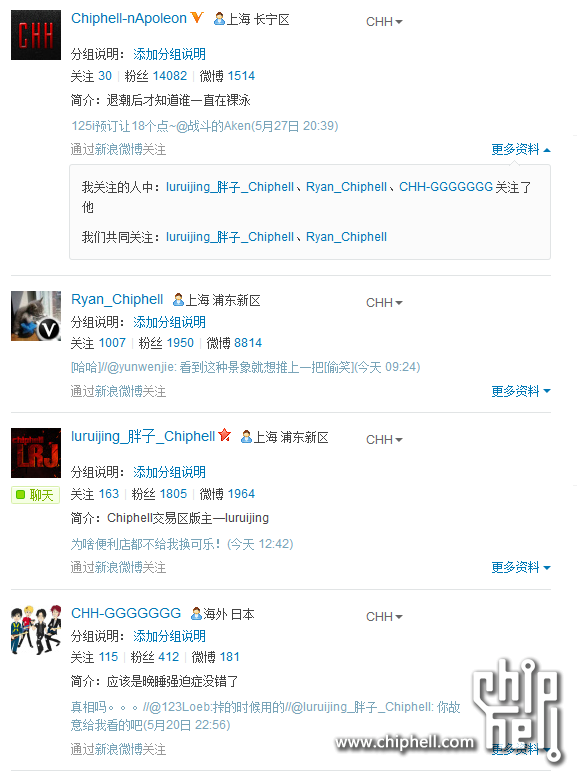The height and width of the screenshot is (779, 577).
Task: Open the Ryan_Chiphell profile name link
Action: click(x=117, y=299)
